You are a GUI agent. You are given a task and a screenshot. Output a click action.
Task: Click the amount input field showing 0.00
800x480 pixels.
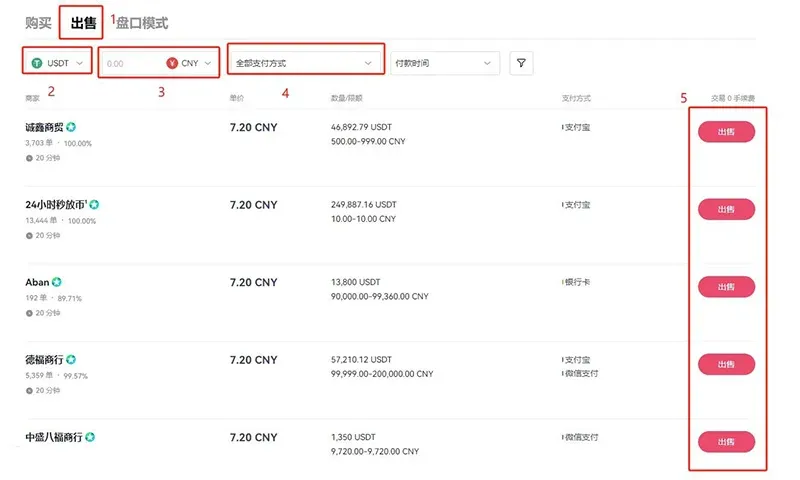point(132,64)
